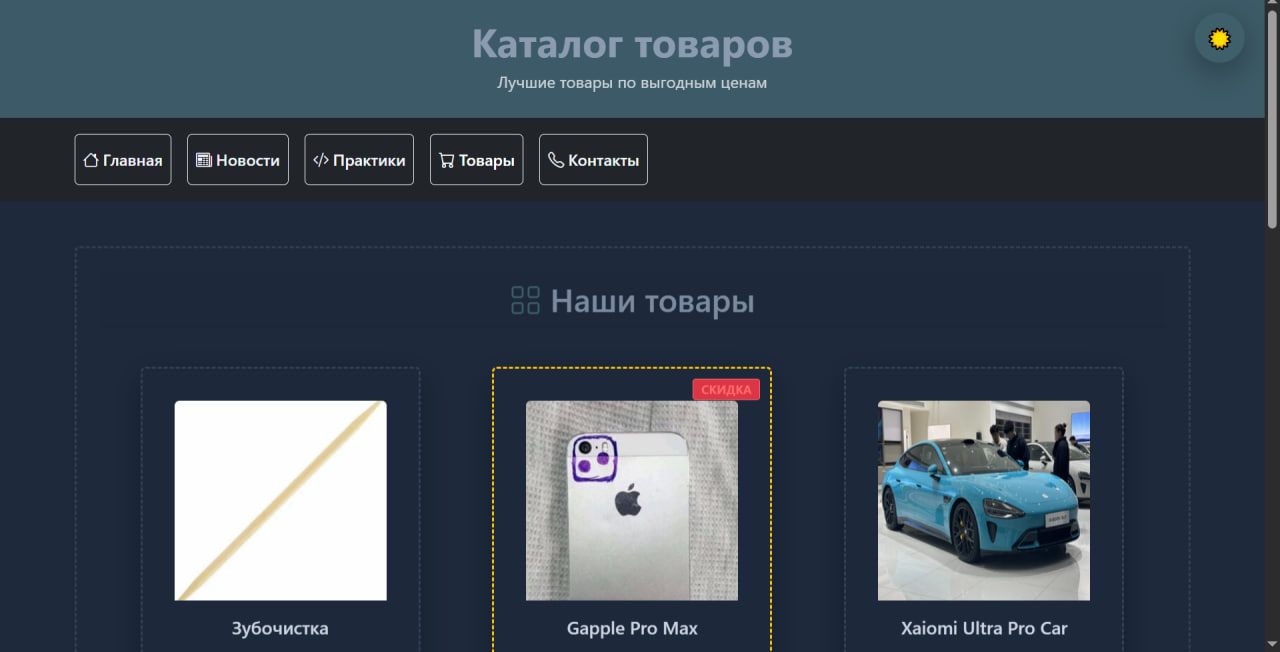Screen dimensions: 1280x652
Task: Select the Xiaomi Ultra Pro Car title
Action: [x=984, y=628]
